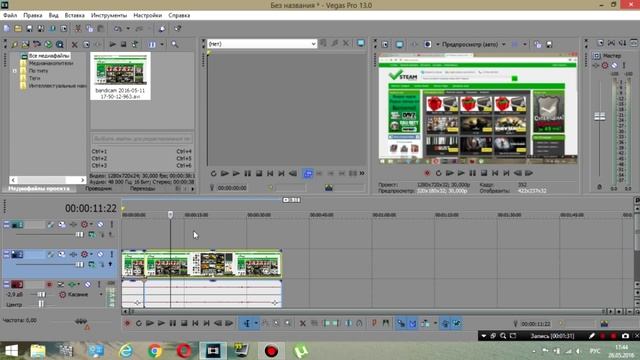Copy preview snapshot to clipboard icon
This screenshot has width=640, height=360.
click(538, 44)
